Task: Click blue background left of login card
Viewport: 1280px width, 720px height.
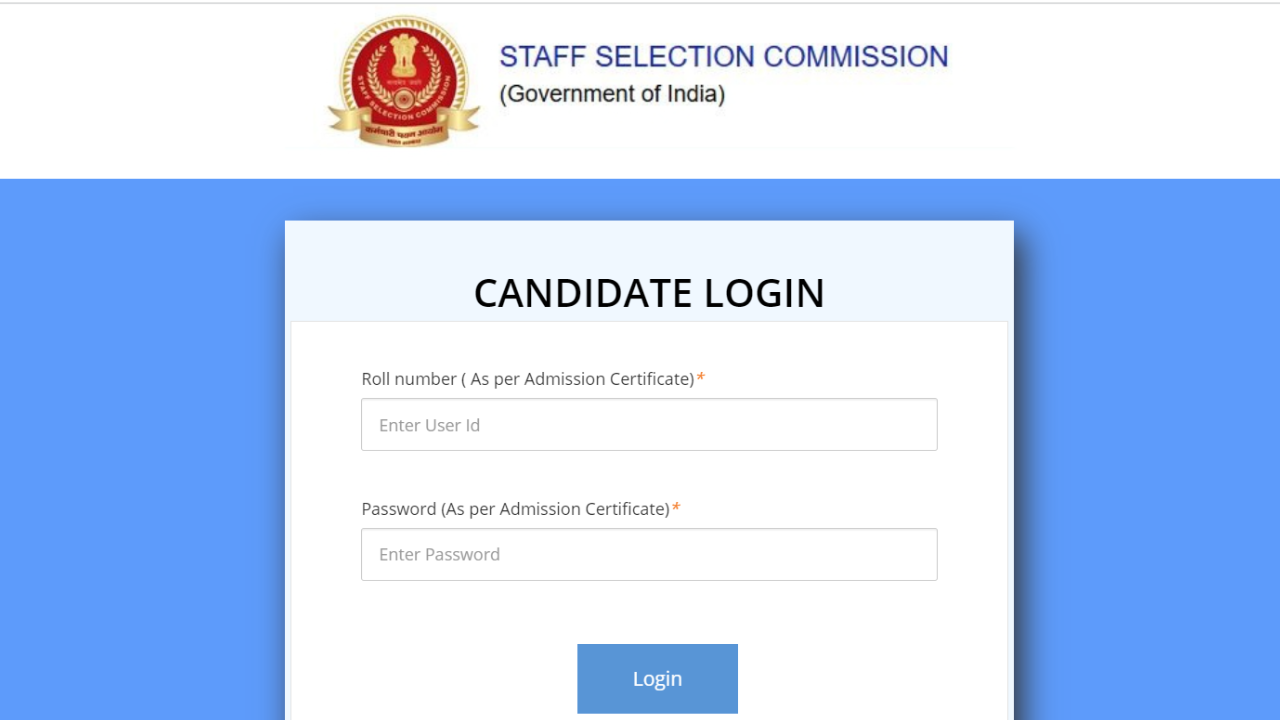Action: 142,450
